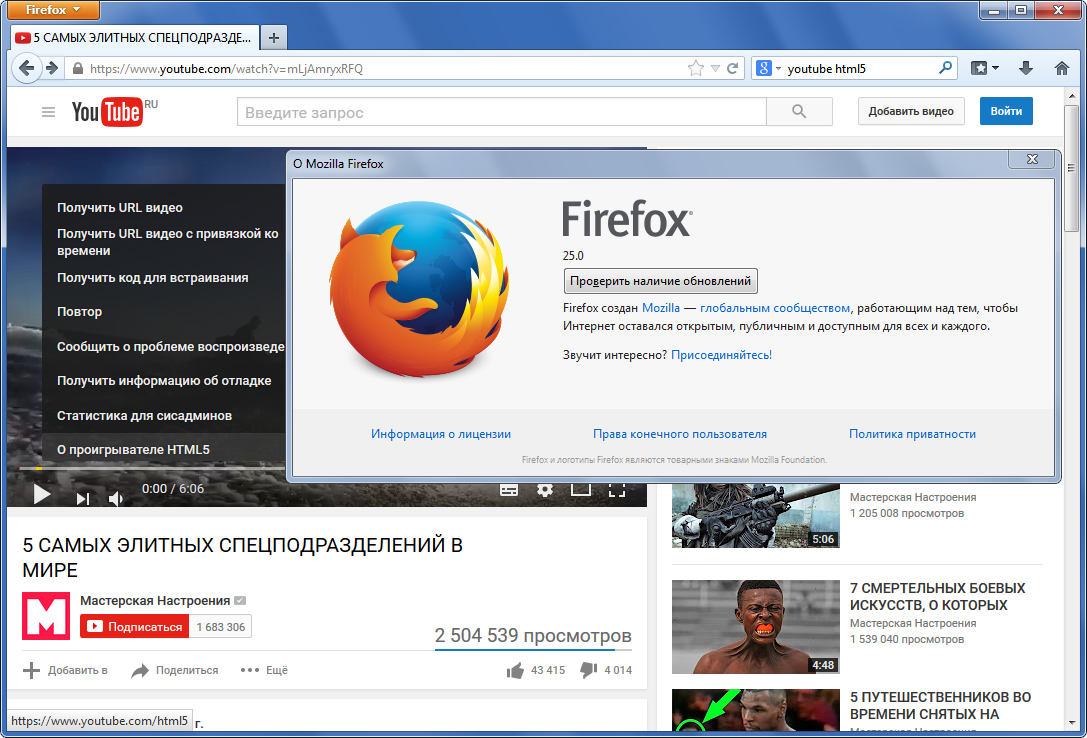This screenshot has width=1087, height=738.
Task: Bookmark this page with the star icon
Action: [695, 68]
